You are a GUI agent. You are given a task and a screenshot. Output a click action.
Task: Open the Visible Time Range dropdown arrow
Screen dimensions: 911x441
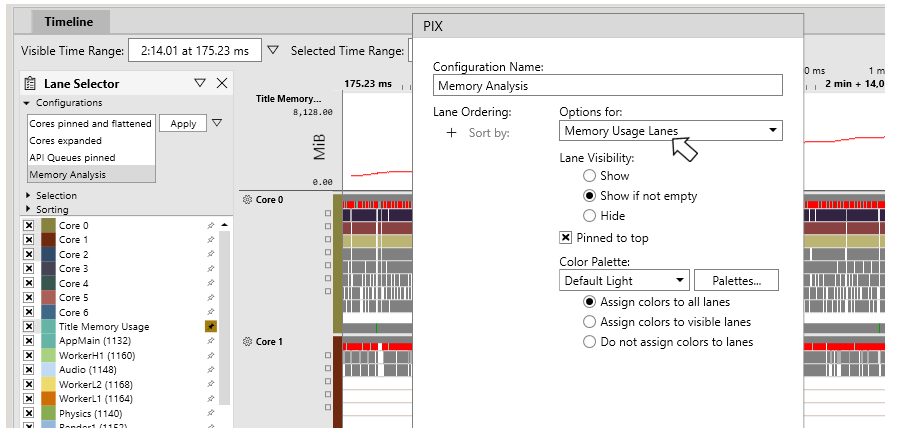(273, 50)
